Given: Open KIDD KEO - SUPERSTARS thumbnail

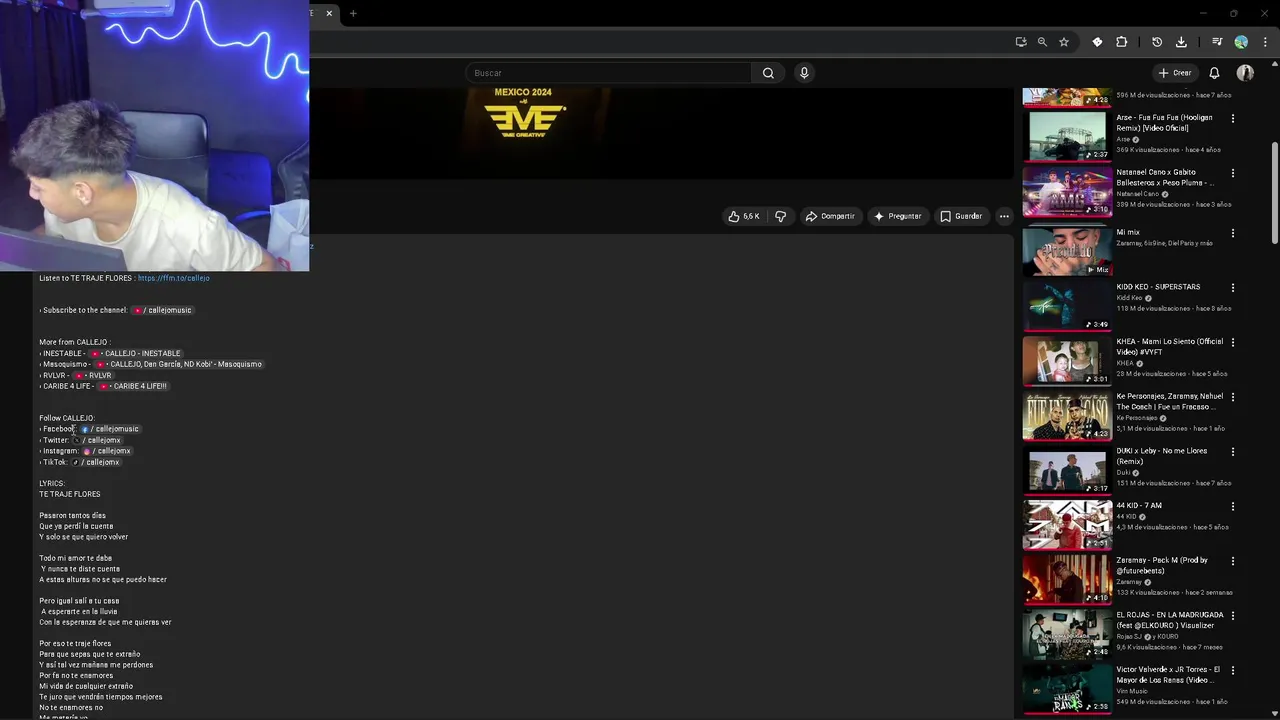Looking at the screenshot, I should point(1067,306).
